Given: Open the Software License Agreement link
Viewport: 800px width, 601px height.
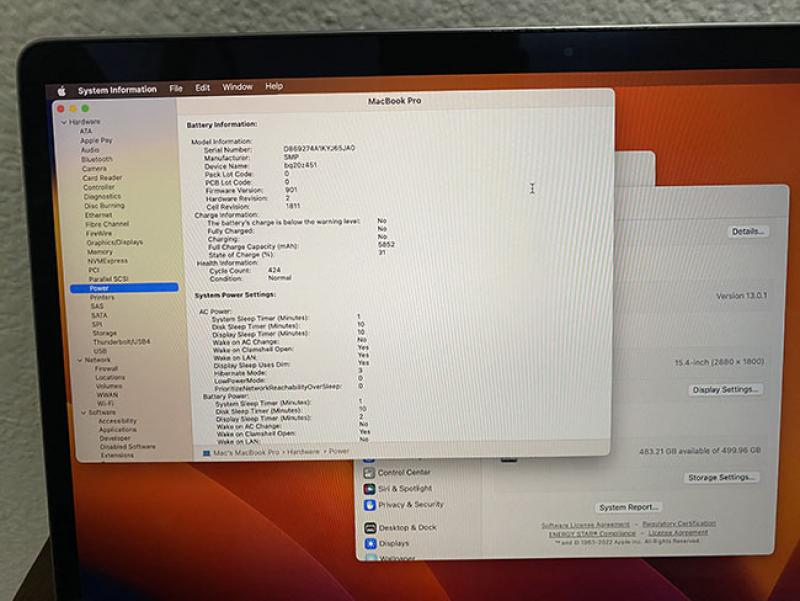Looking at the screenshot, I should point(585,525).
